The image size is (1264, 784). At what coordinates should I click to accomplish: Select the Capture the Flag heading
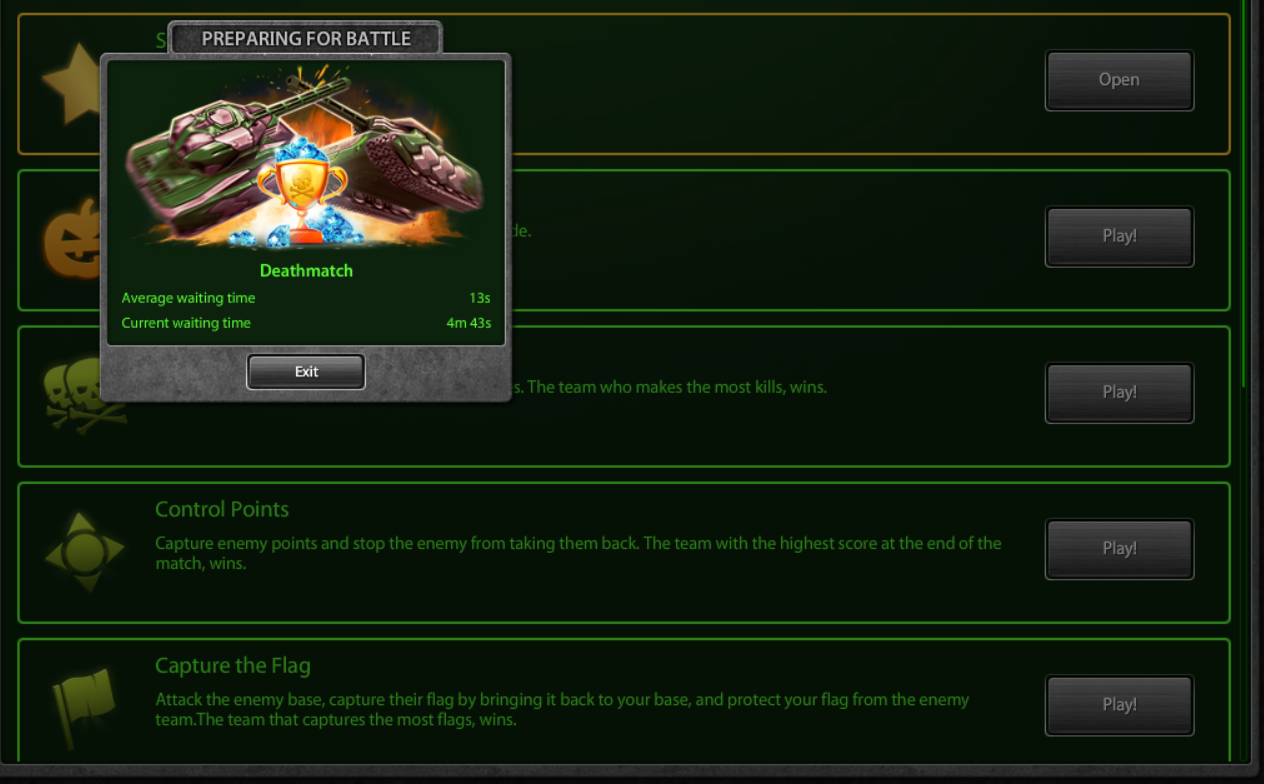(x=233, y=665)
